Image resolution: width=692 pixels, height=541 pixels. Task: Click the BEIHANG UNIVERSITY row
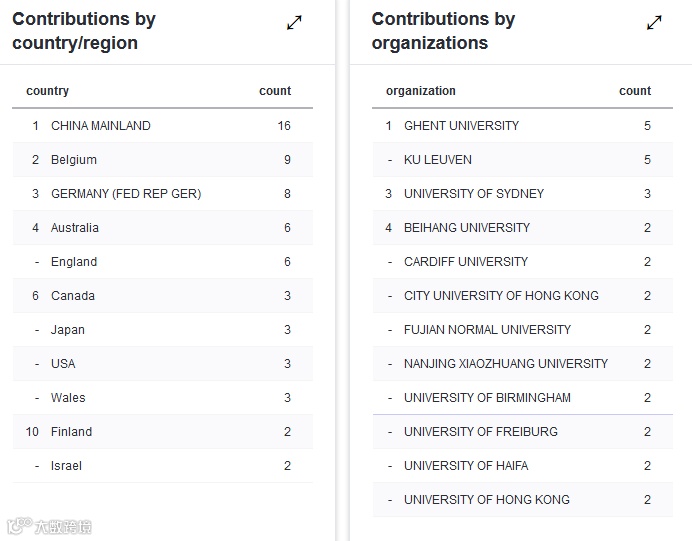tap(467, 228)
